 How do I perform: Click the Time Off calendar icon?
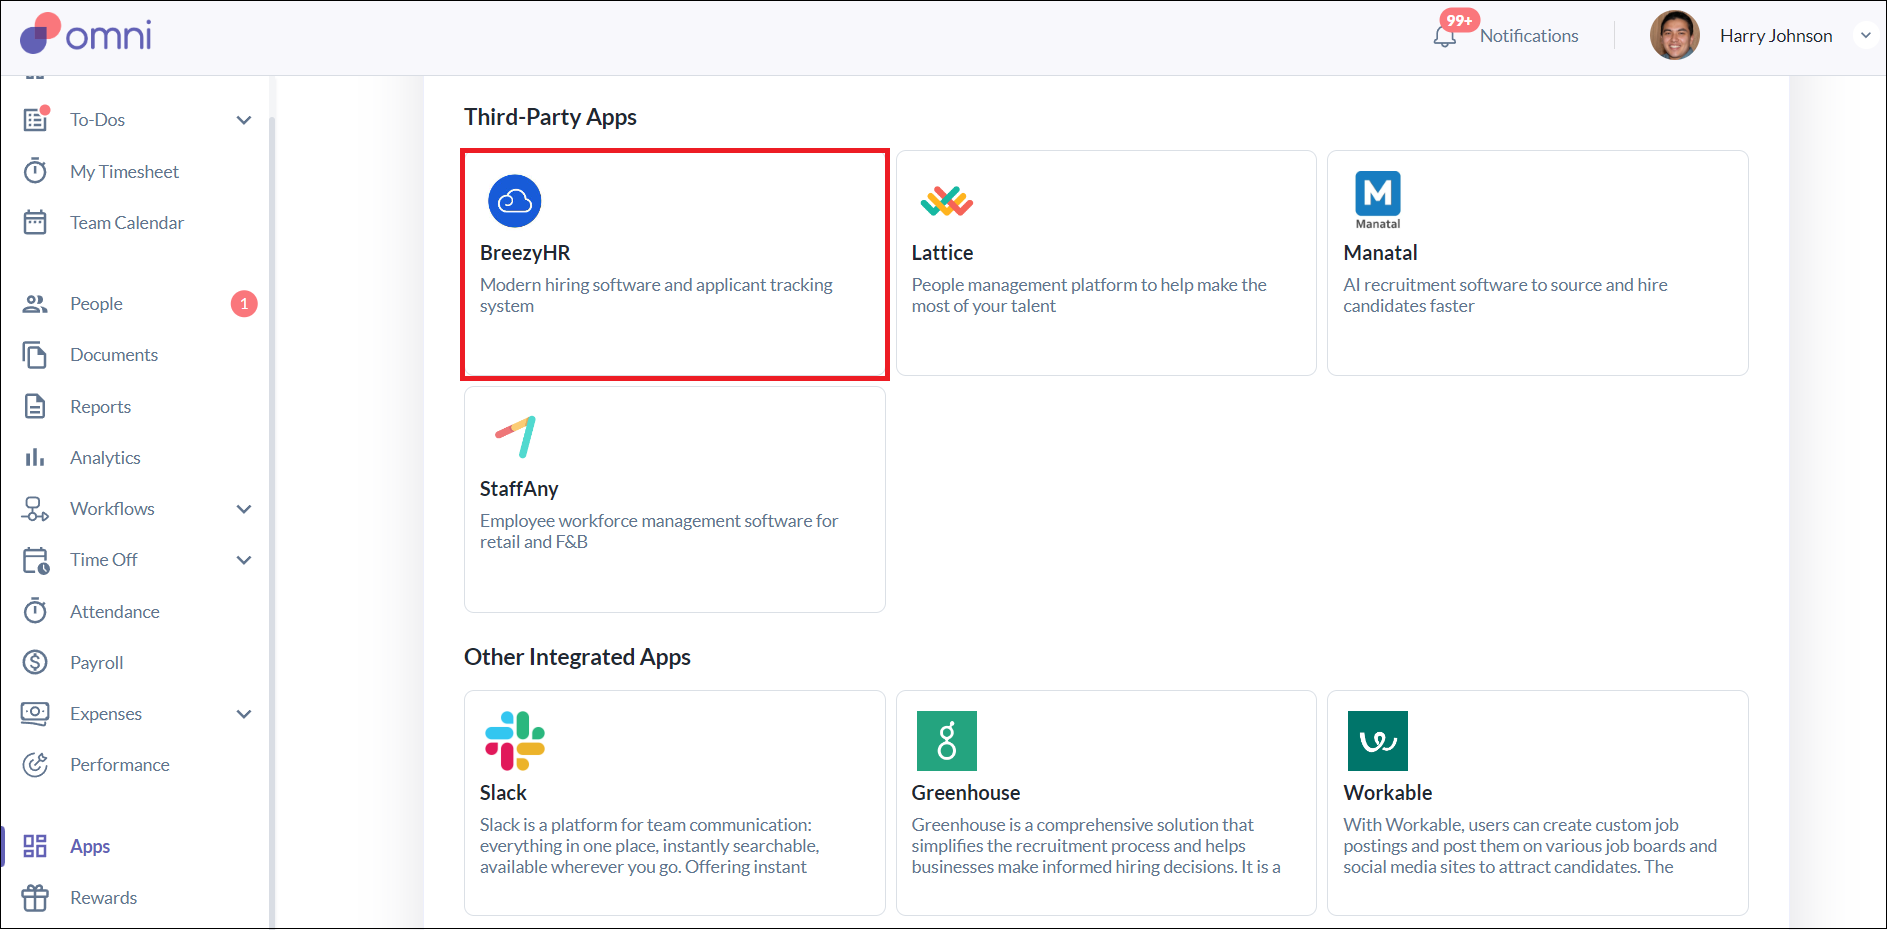[36, 560]
